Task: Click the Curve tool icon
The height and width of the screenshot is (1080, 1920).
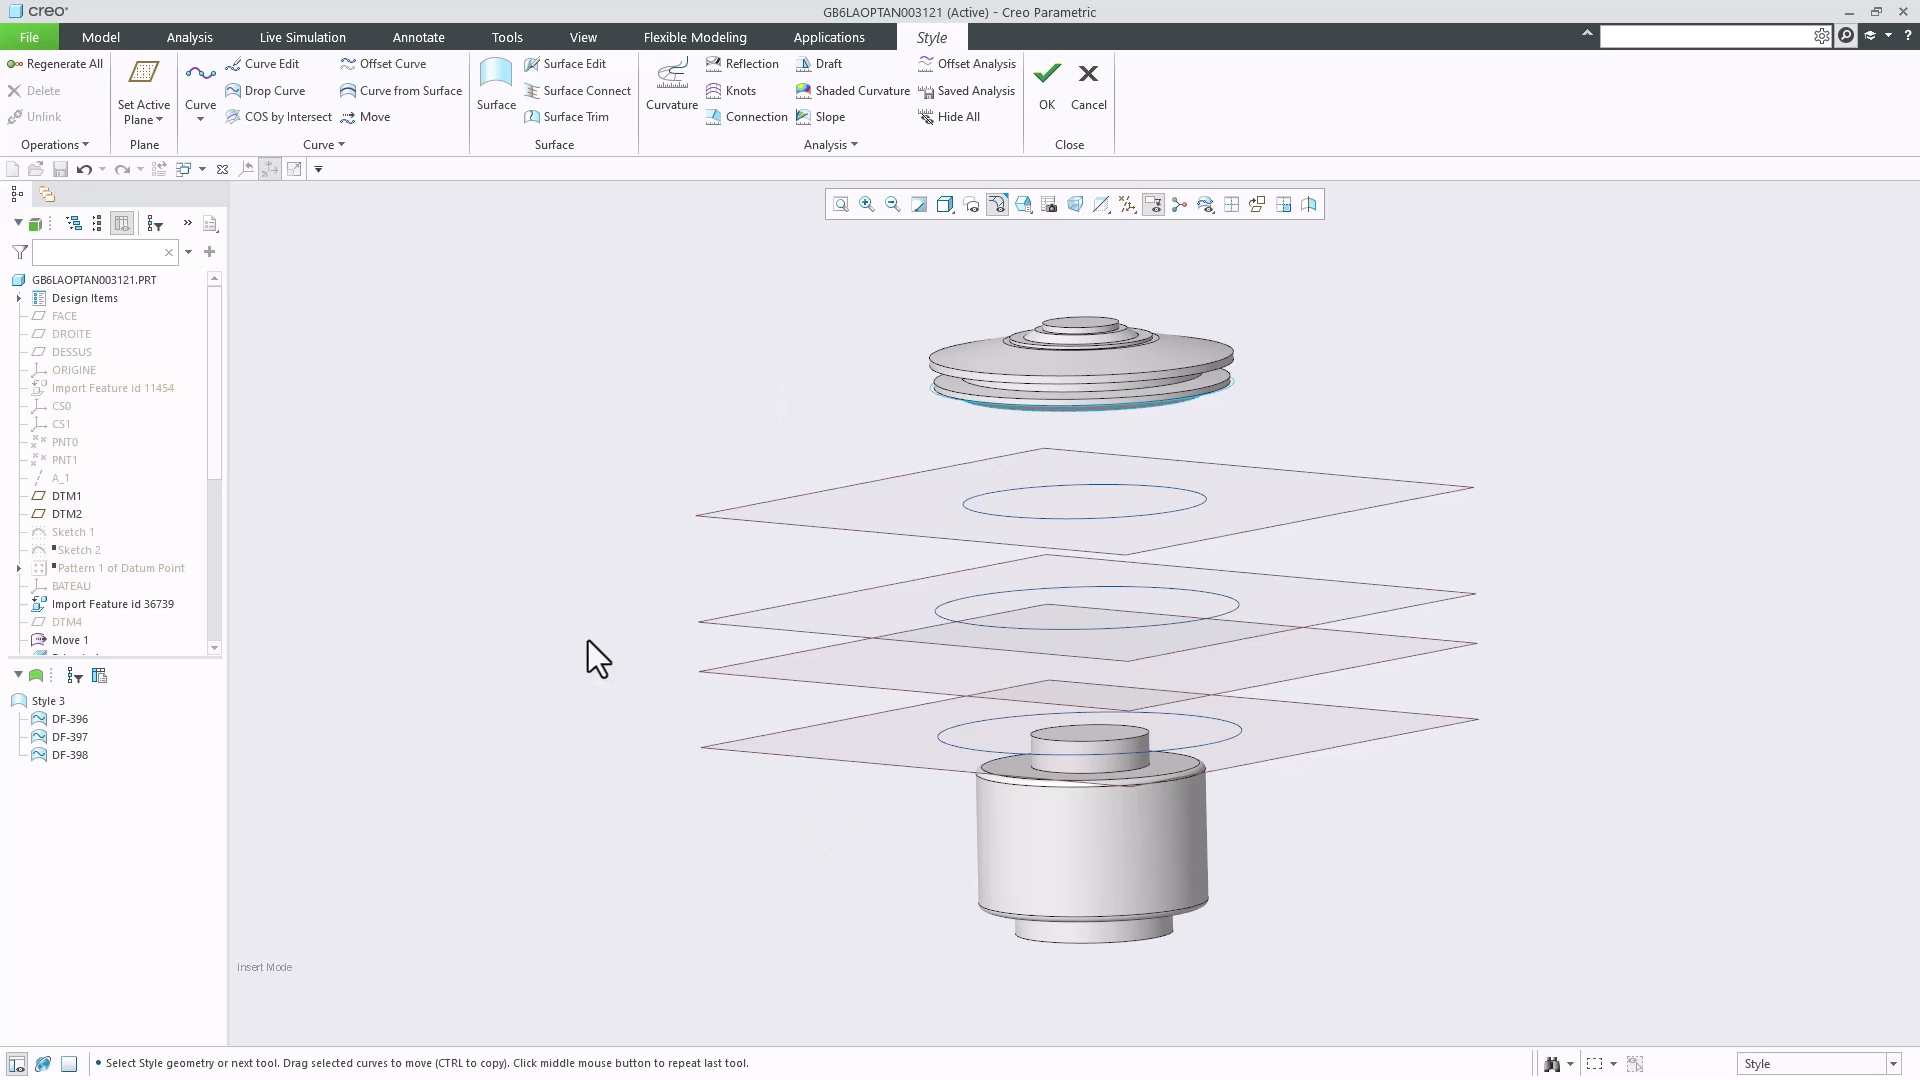Action: (x=200, y=74)
